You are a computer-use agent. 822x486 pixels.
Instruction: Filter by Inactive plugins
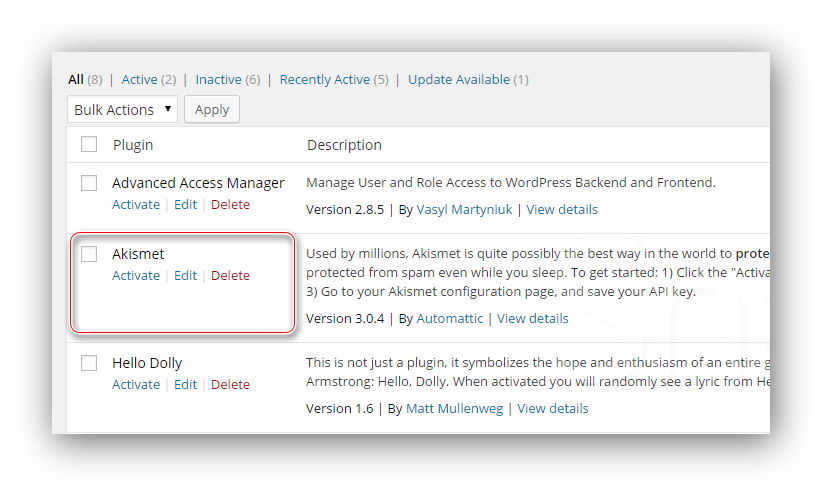point(218,79)
